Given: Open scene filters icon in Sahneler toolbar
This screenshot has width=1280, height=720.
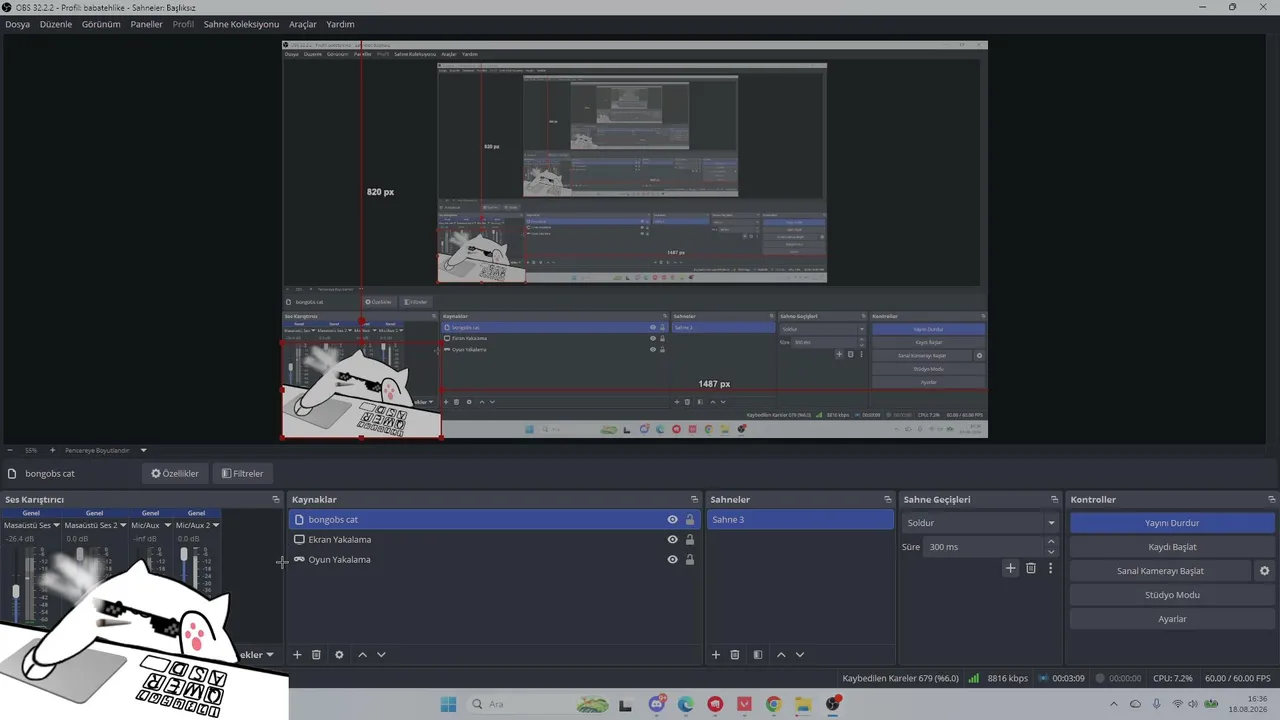Looking at the screenshot, I should (x=758, y=655).
